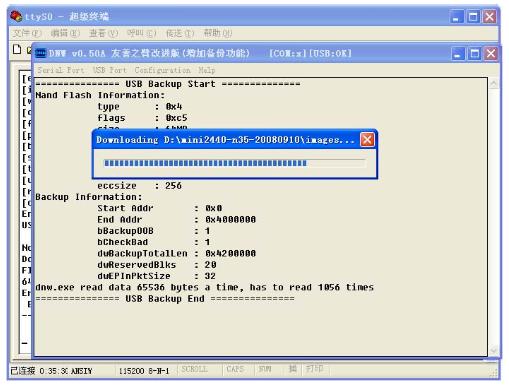This screenshot has width=509, height=386.
Task: Click the 'flags : 0xc5' line
Action: coord(142,118)
